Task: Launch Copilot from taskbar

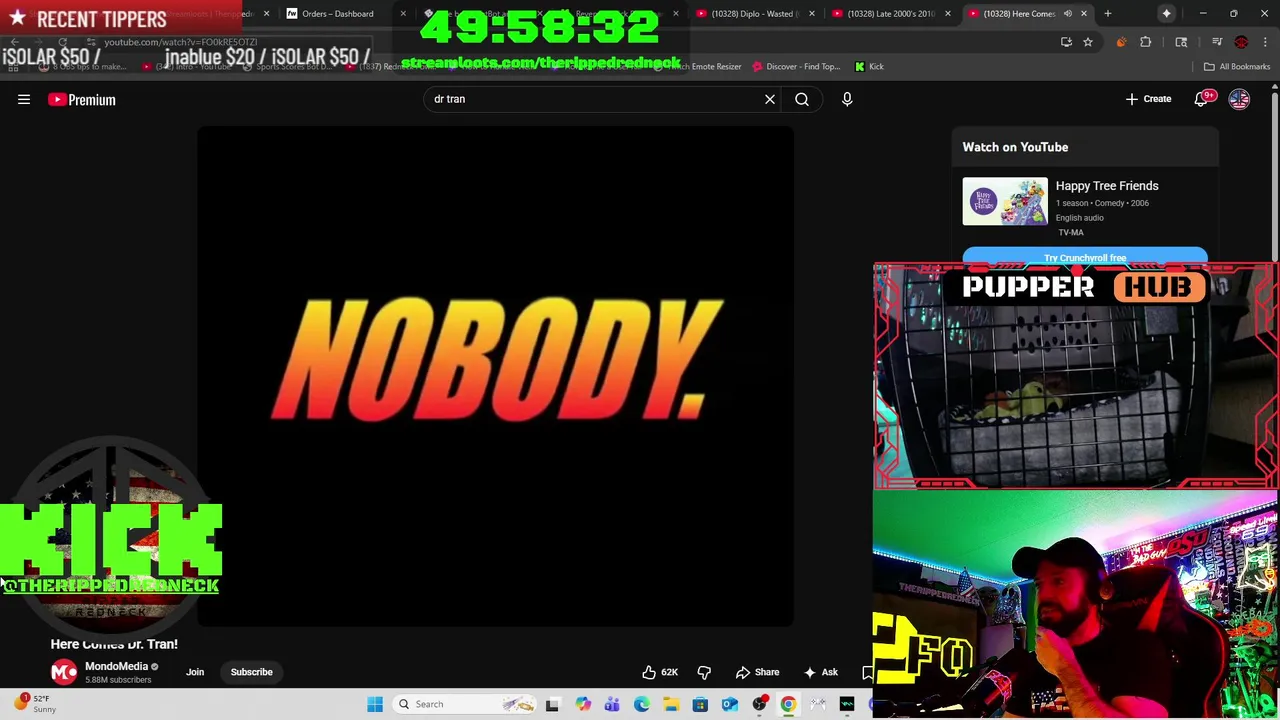Action: tap(583, 704)
